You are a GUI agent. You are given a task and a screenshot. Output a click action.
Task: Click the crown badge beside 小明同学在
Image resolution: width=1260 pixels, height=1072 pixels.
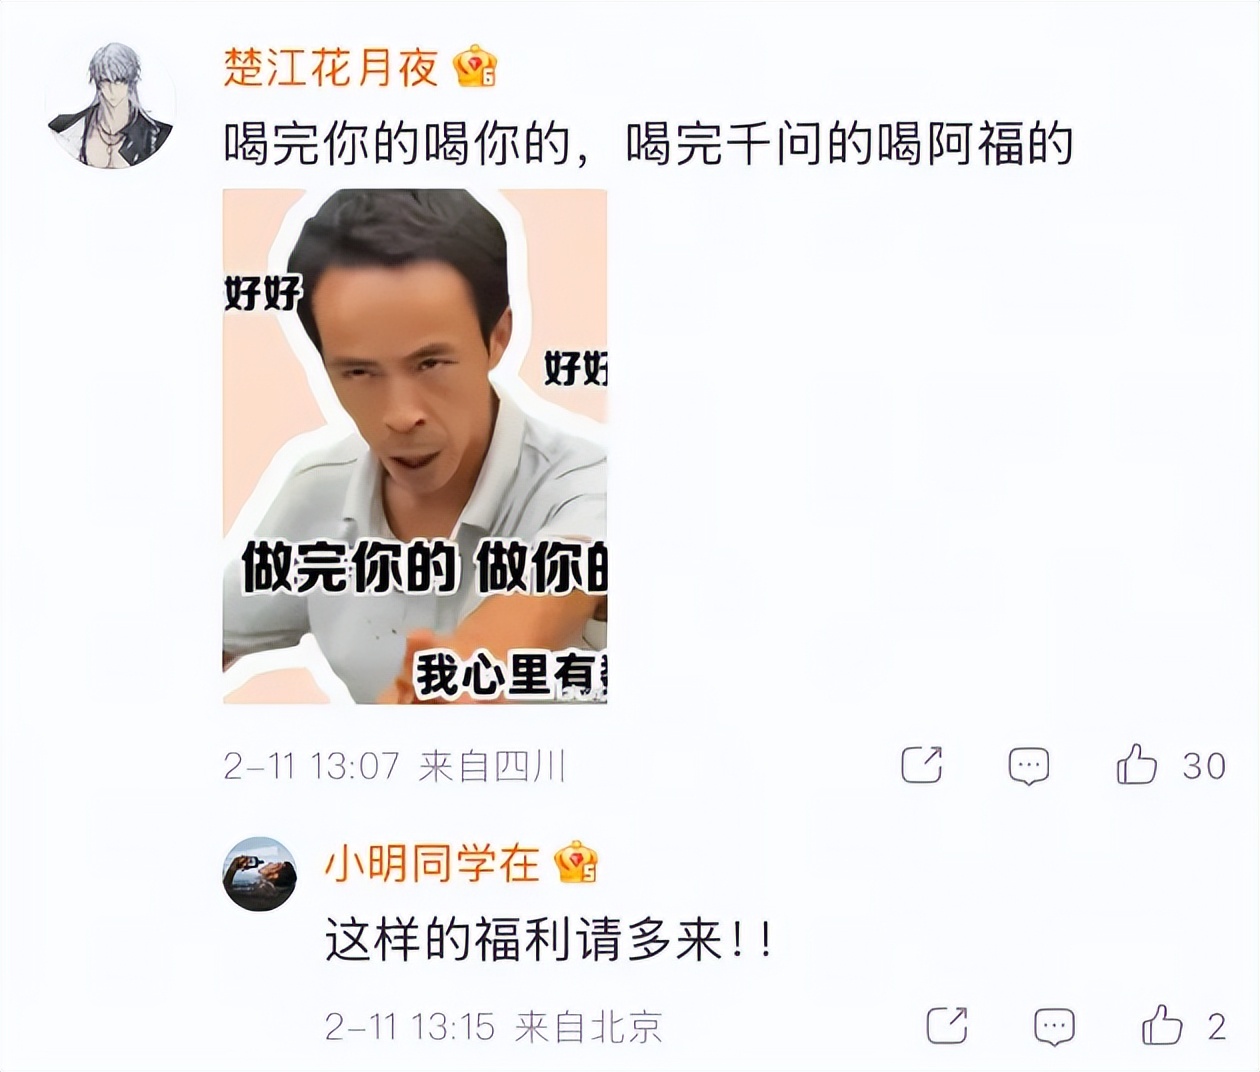pyautogui.click(x=576, y=862)
